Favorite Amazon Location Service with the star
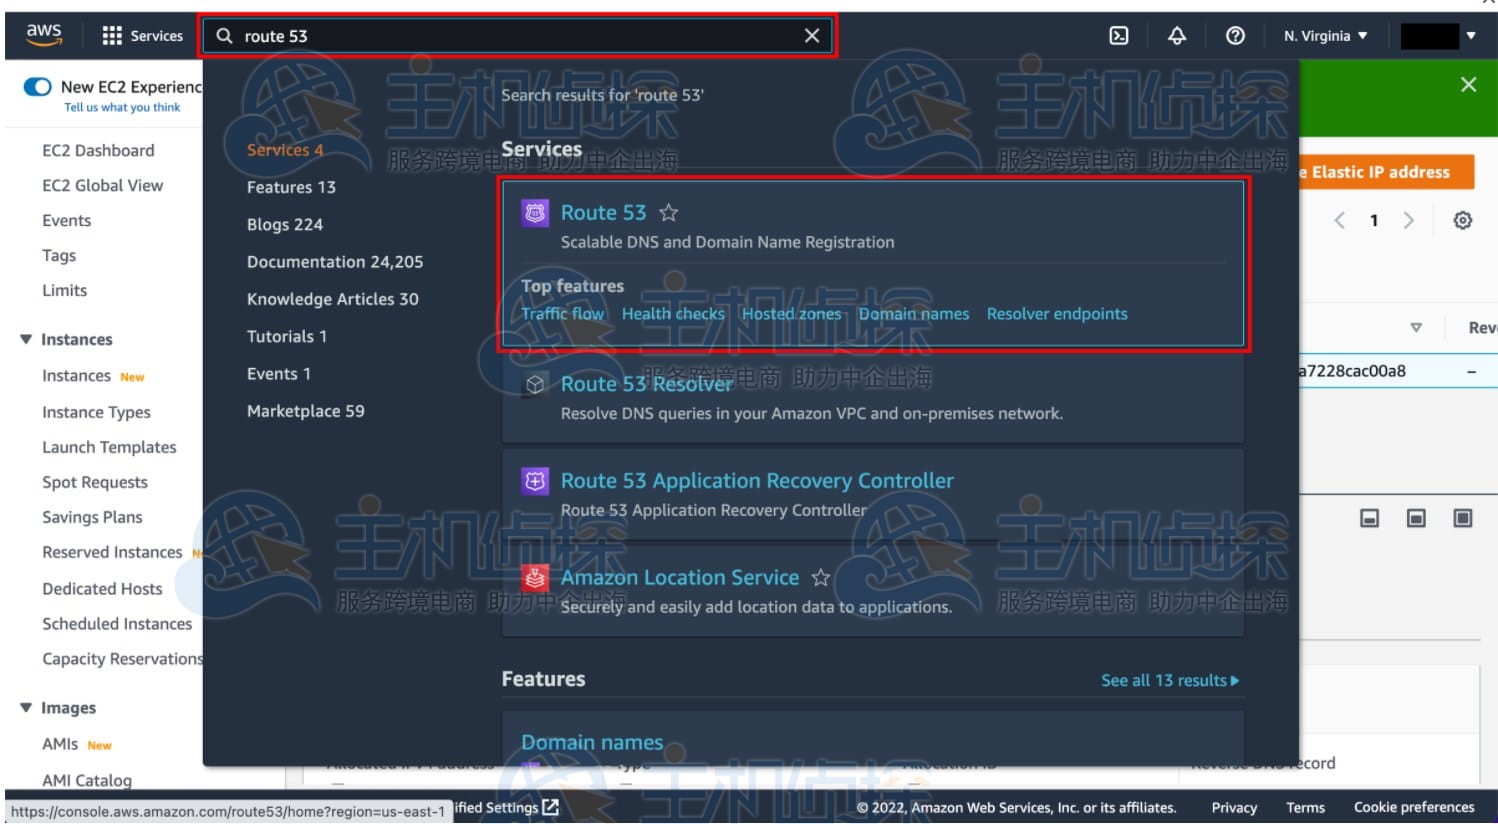This screenshot has height=824, width=1498. [821, 577]
